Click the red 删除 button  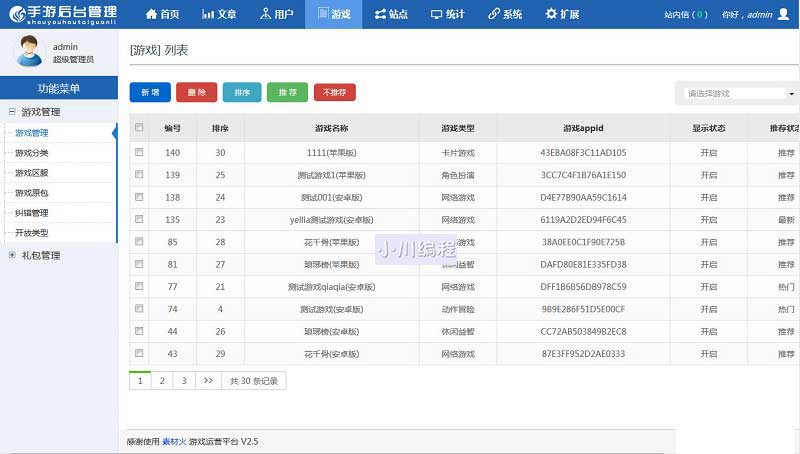tap(196, 92)
